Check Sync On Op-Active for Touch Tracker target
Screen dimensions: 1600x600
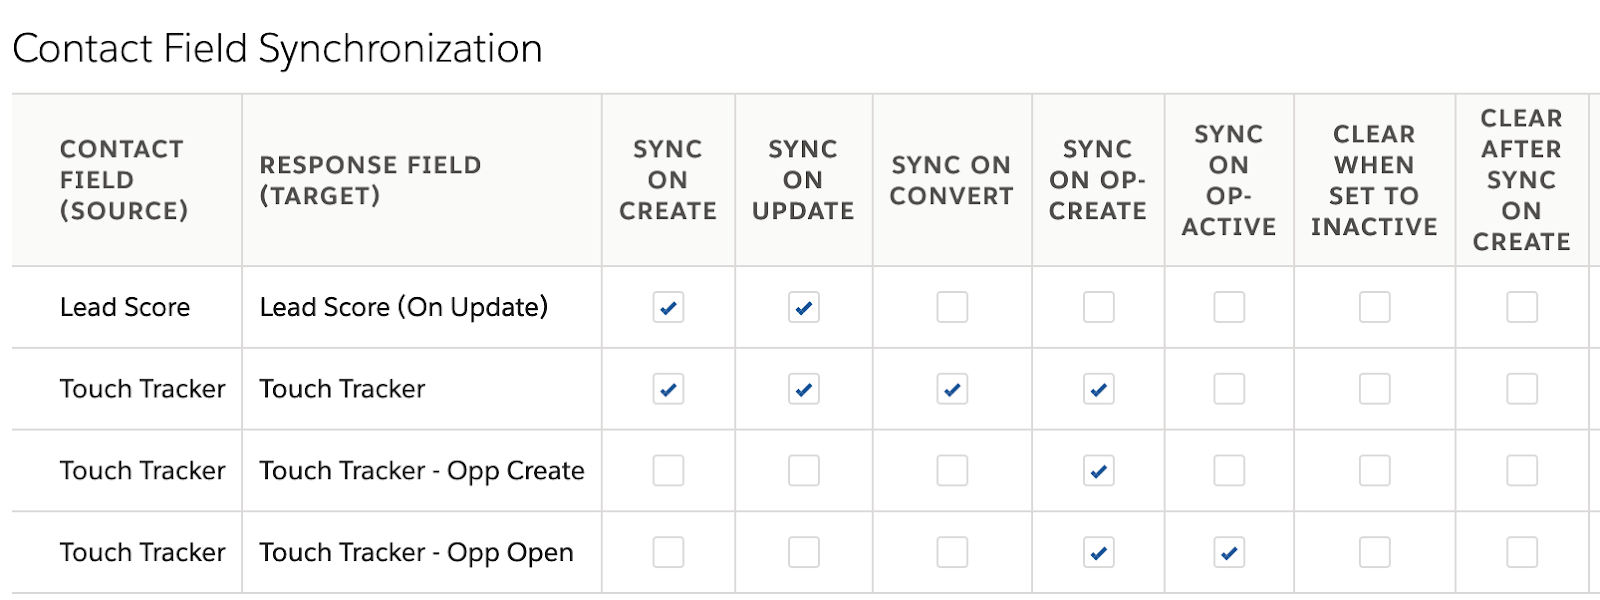click(x=1229, y=389)
